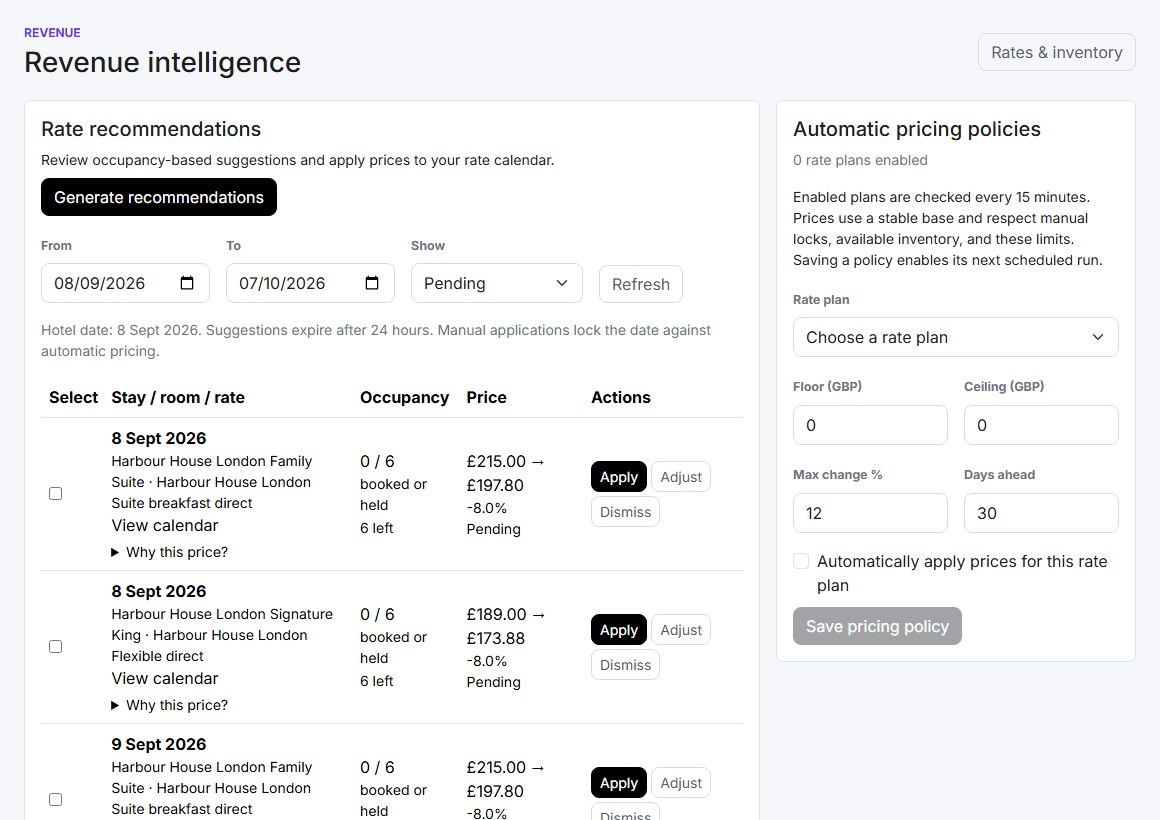Click the Floor (GBP) input field
The height and width of the screenshot is (820, 1160).
click(x=870, y=426)
